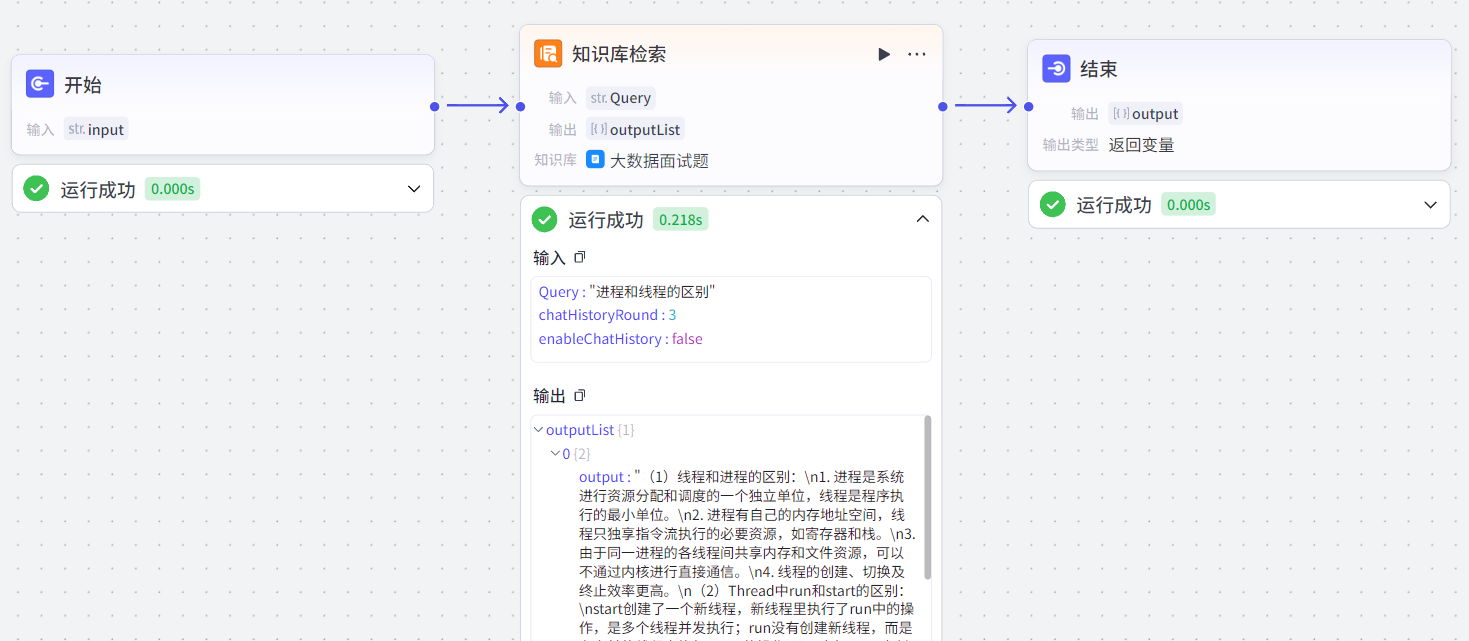The height and width of the screenshot is (641, 1469).
Task: Click the success check icon under End node
Action: pyautogui.click(x=1053, y=204)
